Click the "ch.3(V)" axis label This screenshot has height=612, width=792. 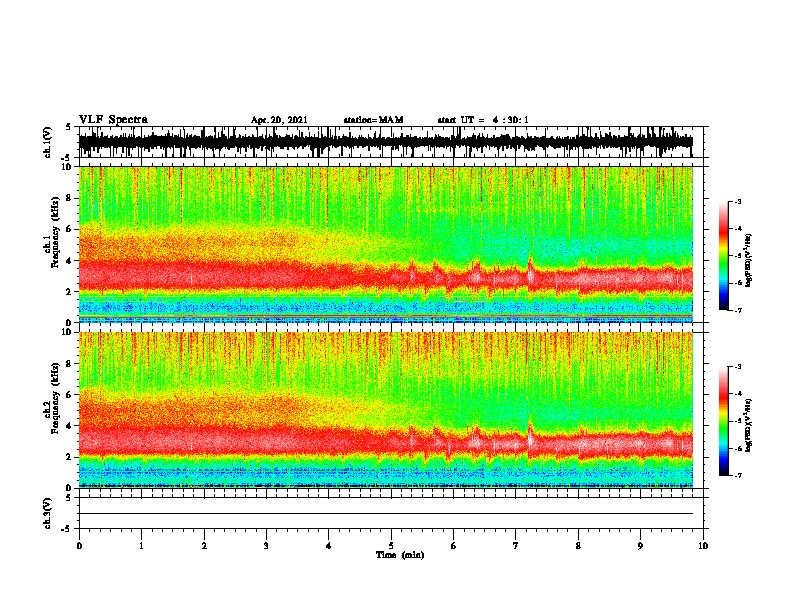48,513
